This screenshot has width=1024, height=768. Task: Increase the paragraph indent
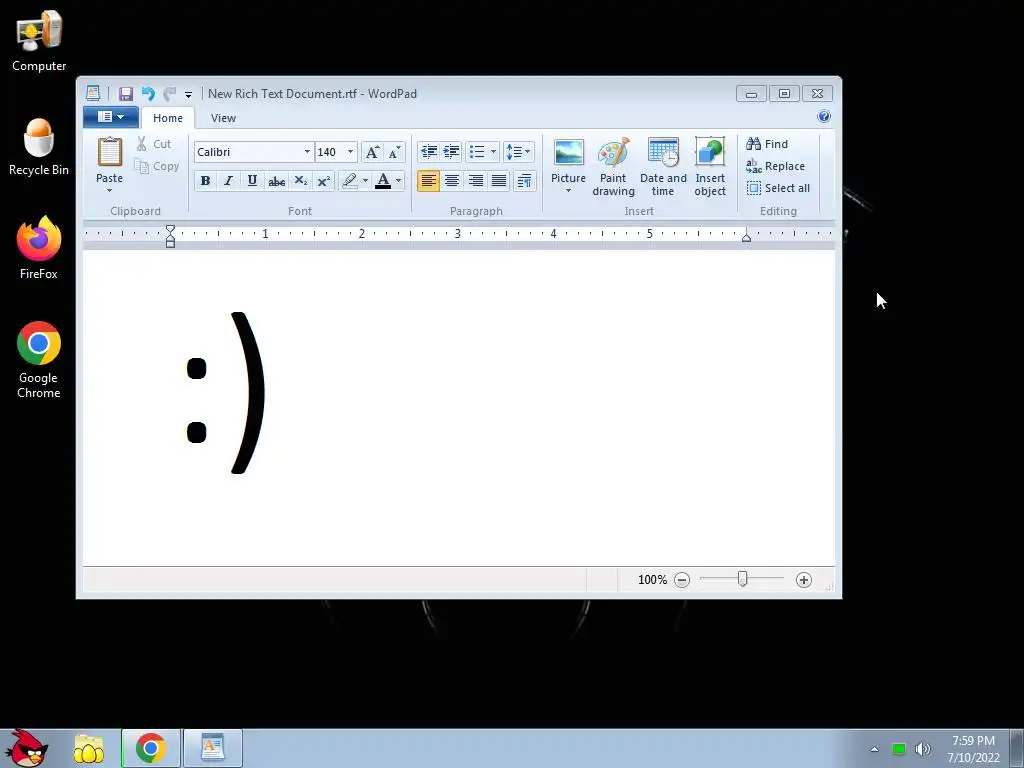click(x=451, y=152)
